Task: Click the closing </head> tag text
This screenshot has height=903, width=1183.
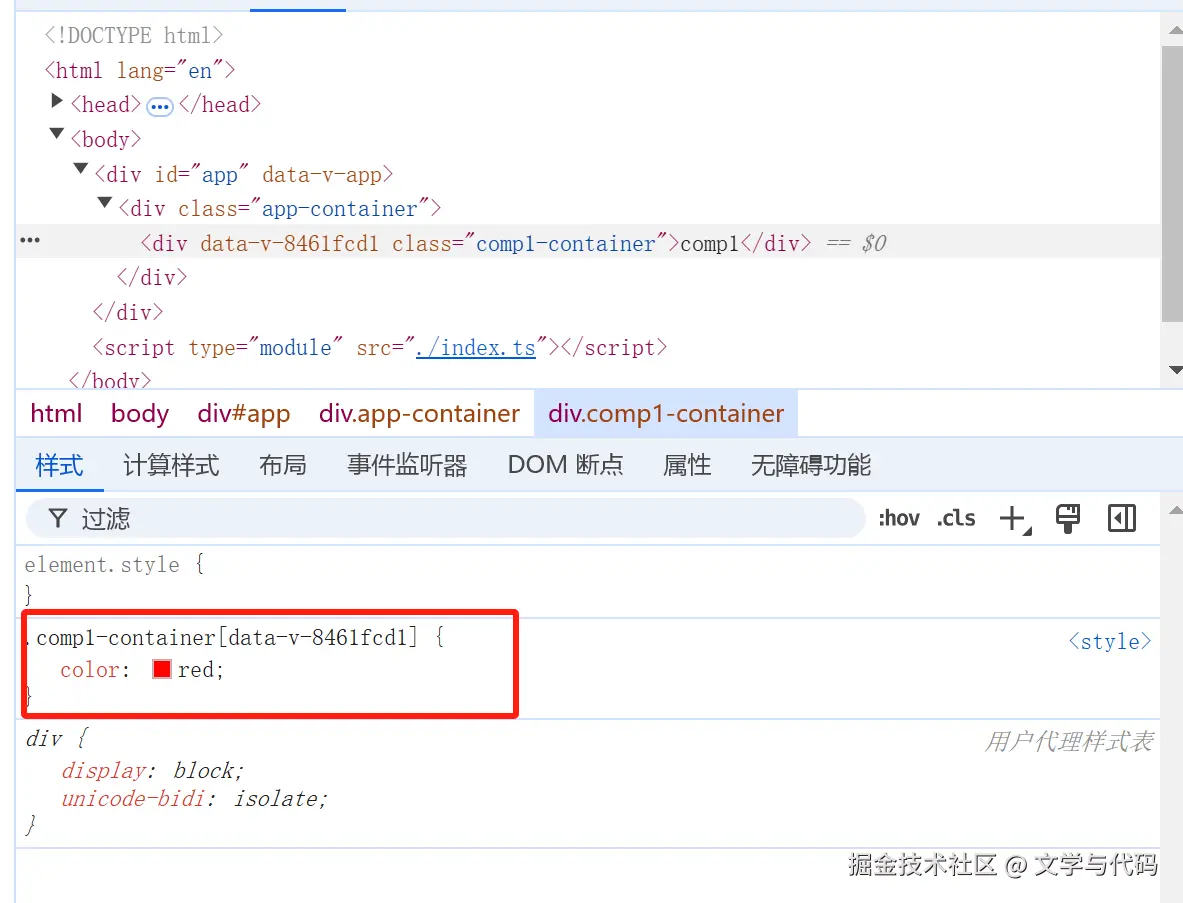Action: click(220, 105)
